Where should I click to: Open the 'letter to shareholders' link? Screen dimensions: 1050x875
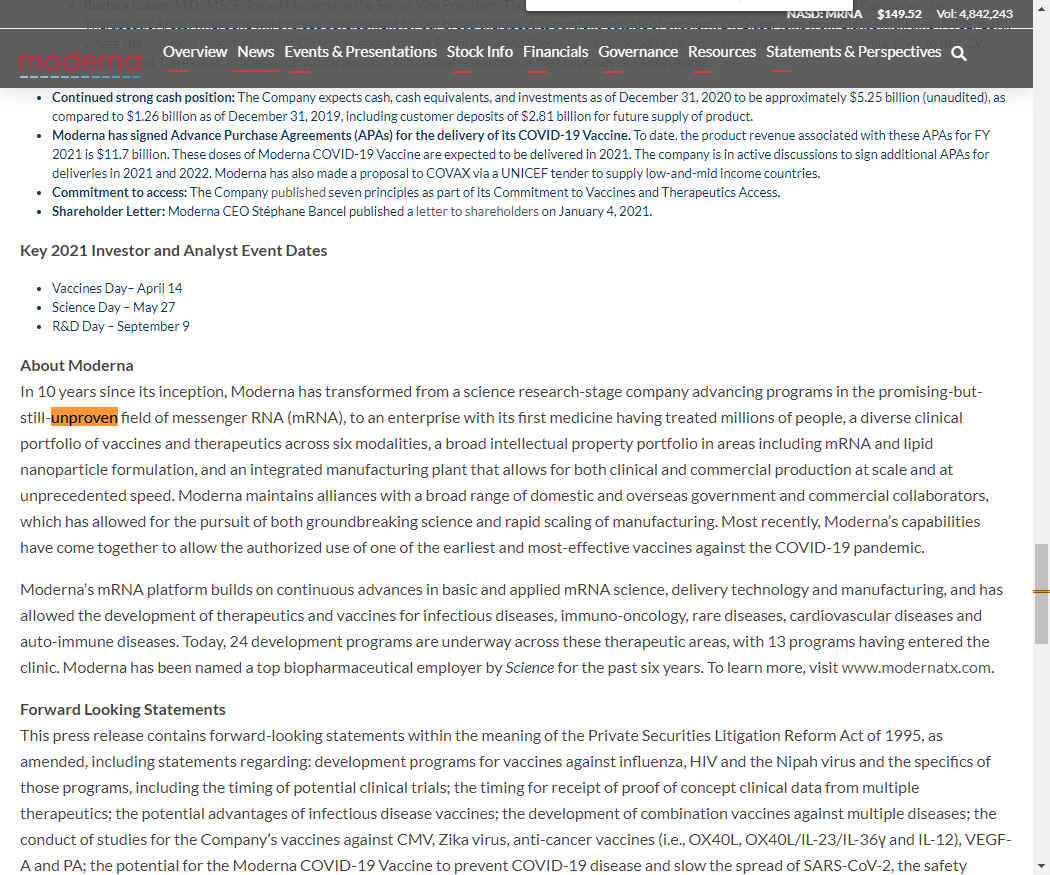point(478,211)
